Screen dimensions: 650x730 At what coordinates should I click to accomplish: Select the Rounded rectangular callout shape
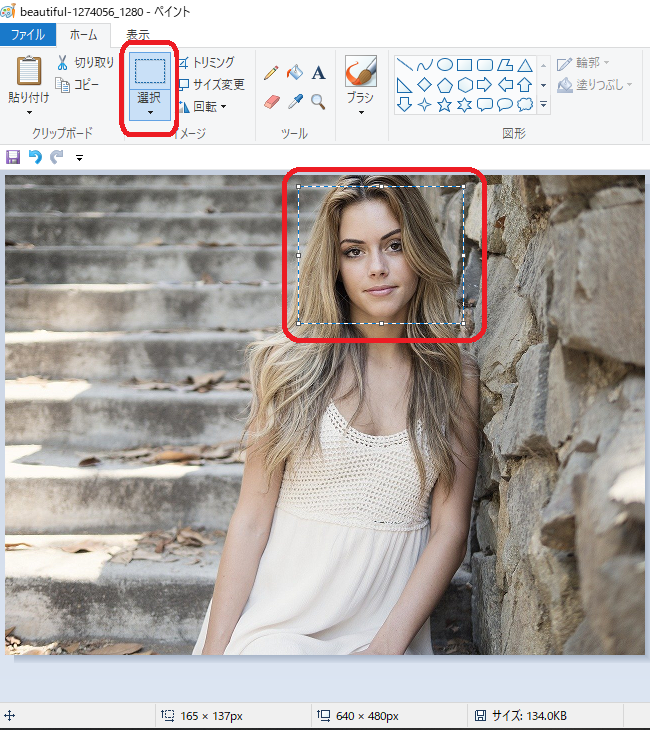click(485, 105)
